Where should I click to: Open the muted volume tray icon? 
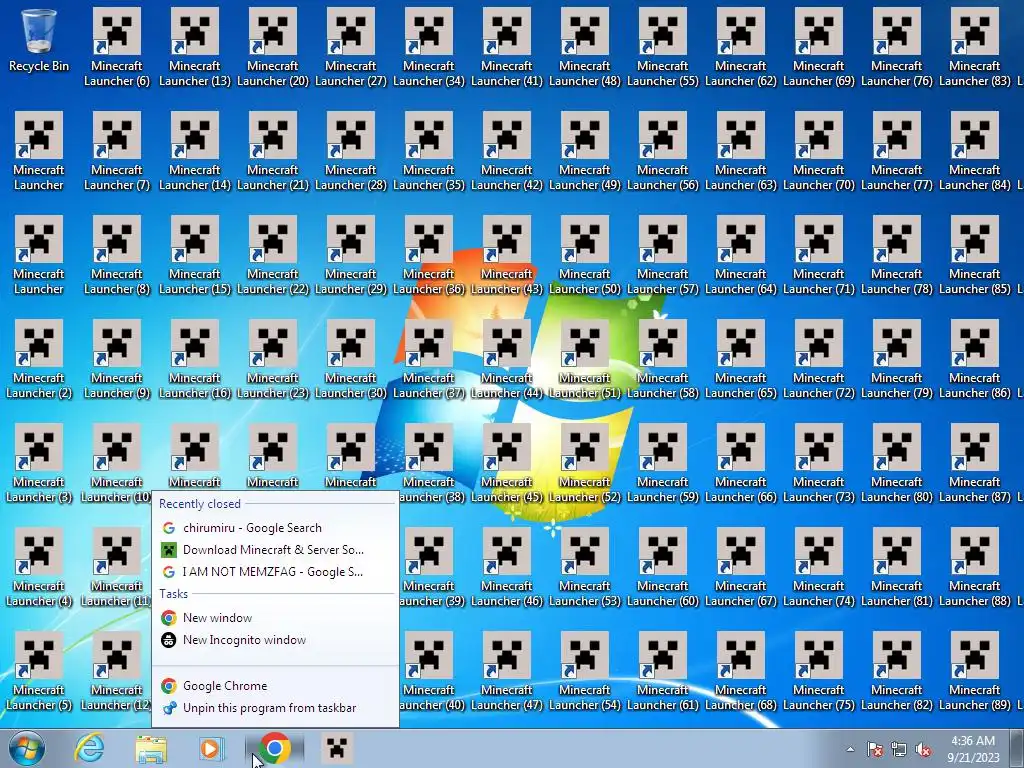[923, 750]
